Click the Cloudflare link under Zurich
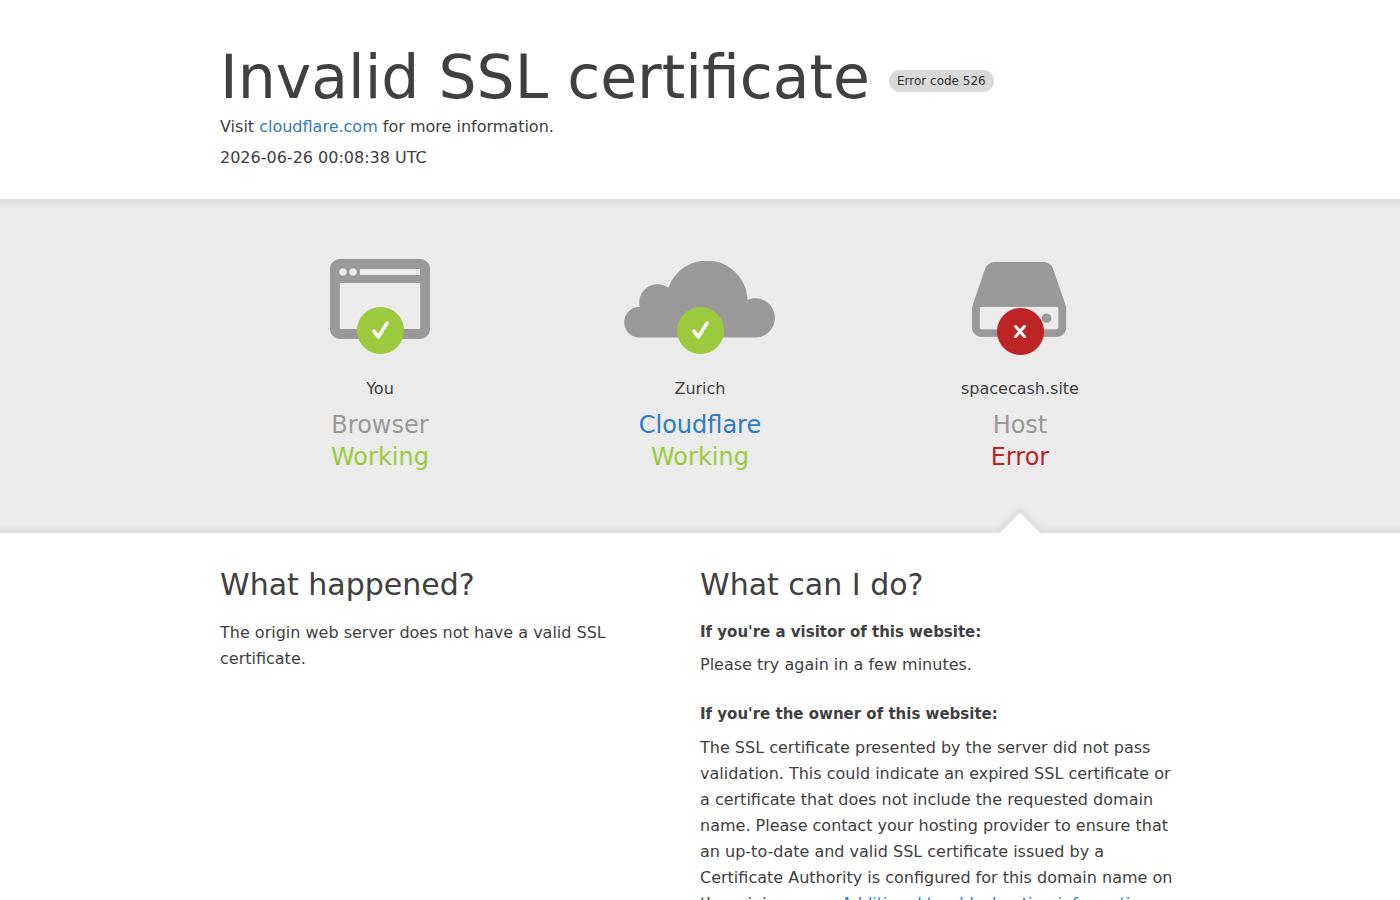 pyautogui.click(x=700, y=424)
